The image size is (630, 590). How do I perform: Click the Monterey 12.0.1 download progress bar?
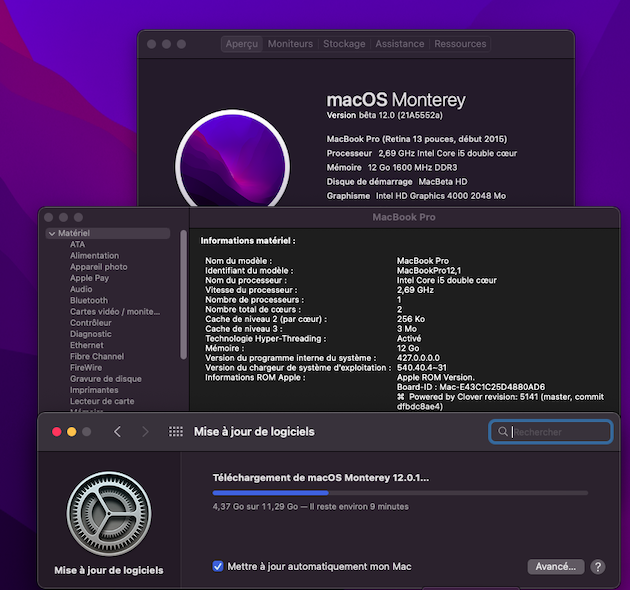[400, 493]
